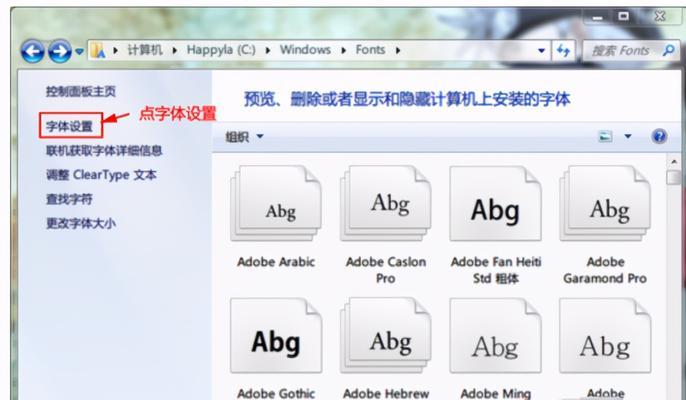Expand the chevron after 计算机
The height and width of the screenshot is (400, 686).
pyautogui.click(x=175, y=50)
